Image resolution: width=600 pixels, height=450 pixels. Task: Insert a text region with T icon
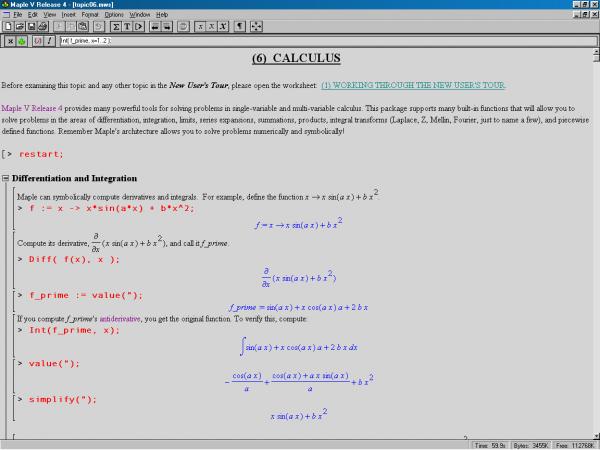(x=127, y=26)
